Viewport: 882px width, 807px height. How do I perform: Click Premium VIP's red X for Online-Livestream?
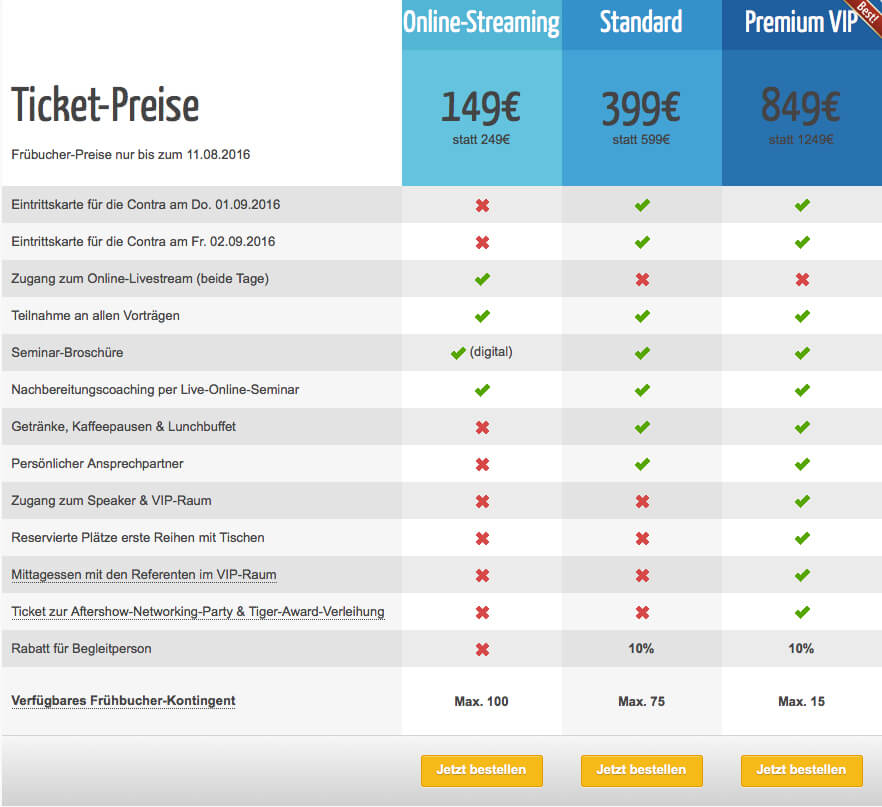(802, 279)
